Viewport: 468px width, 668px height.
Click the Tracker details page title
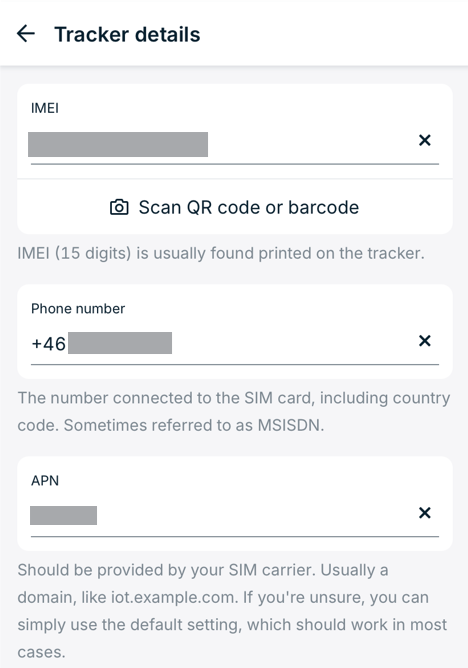click(x=127, y=35)
